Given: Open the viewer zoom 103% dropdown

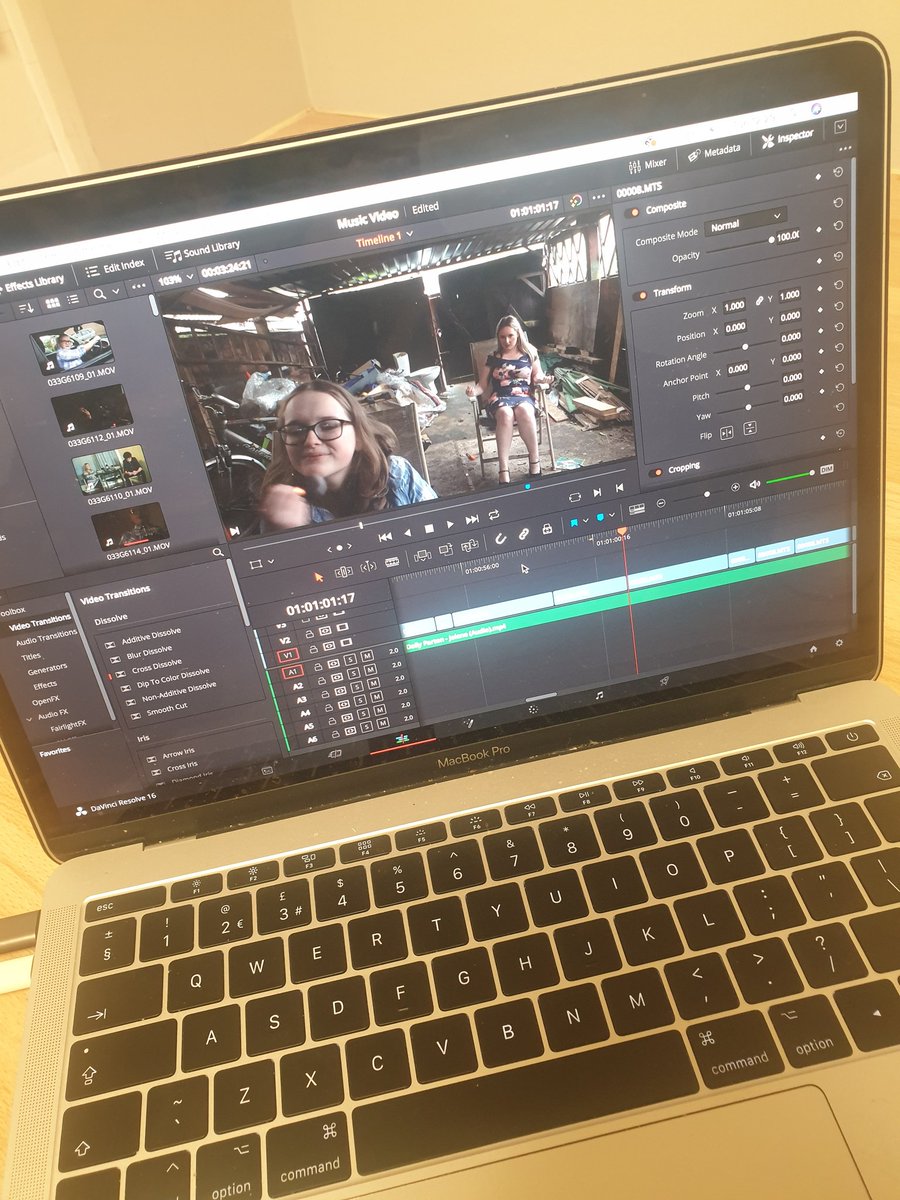Looking at the screenshot, I should (x=174, y=279).
